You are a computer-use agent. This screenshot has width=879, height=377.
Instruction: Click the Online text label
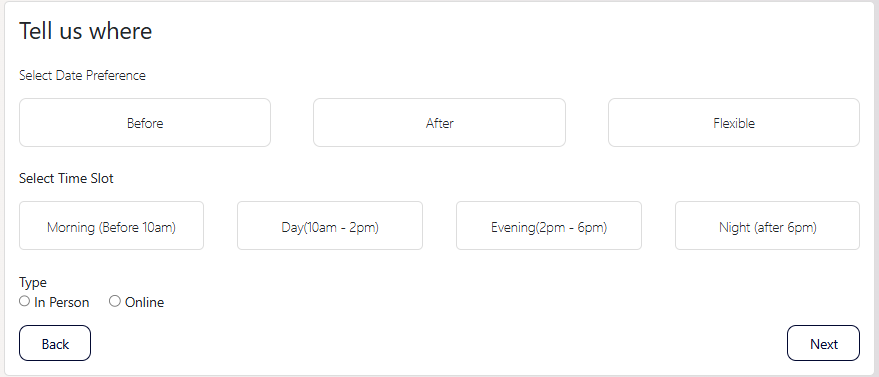(x=145, y=302)
